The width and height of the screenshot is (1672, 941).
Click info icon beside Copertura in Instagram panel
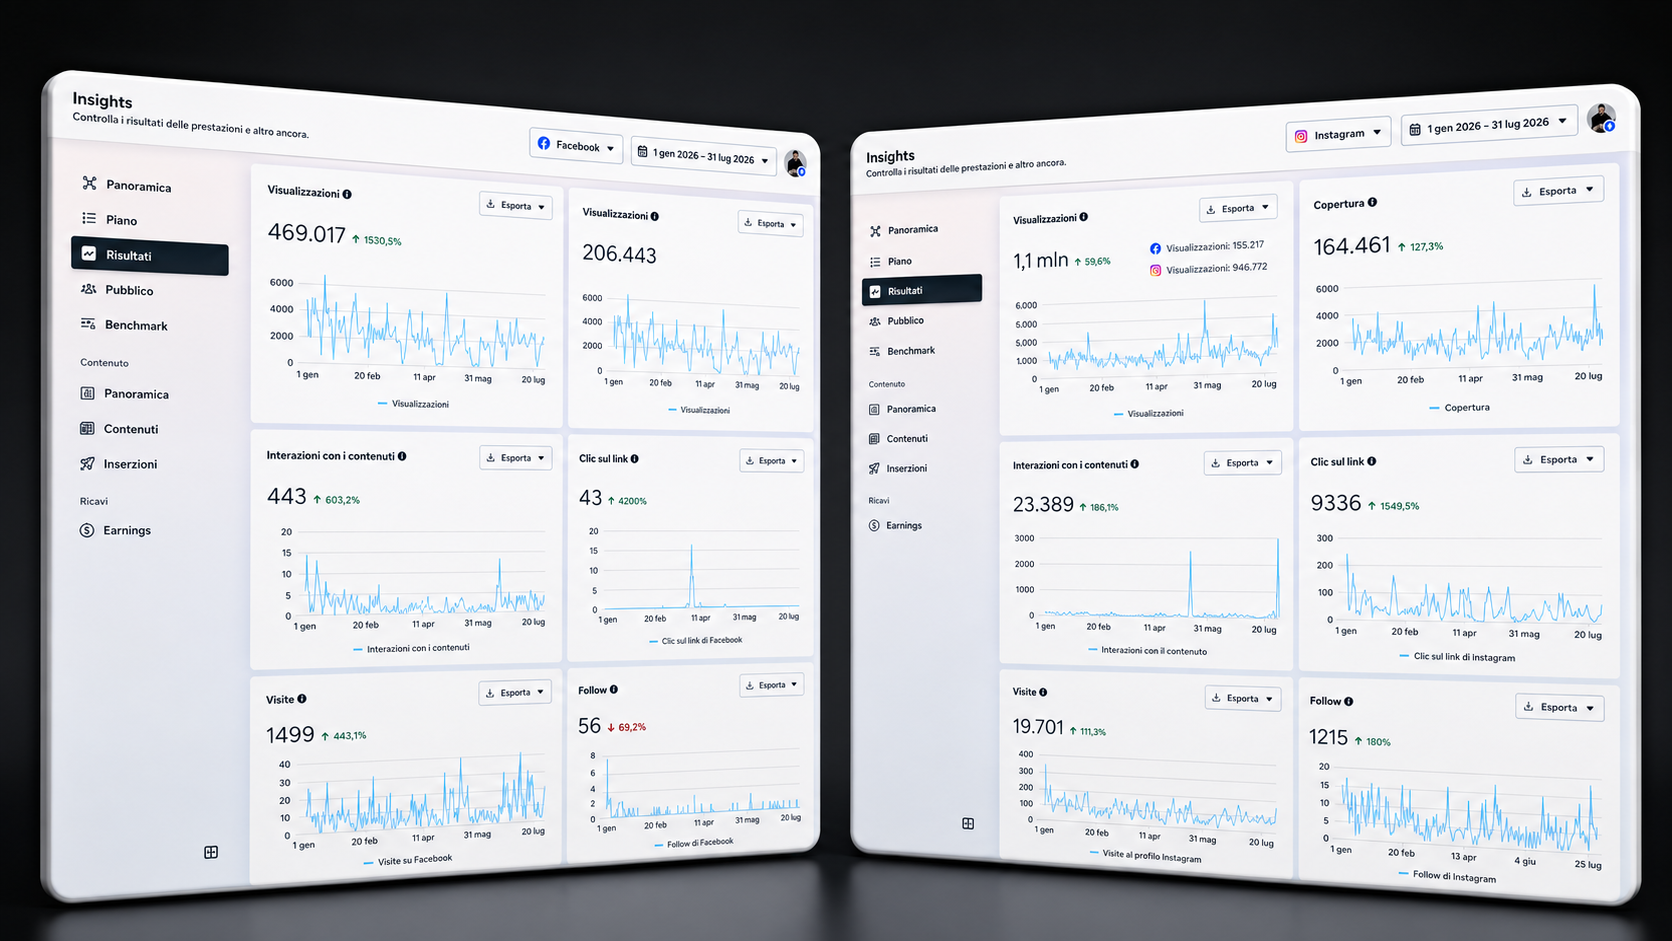pos(1372,202)
